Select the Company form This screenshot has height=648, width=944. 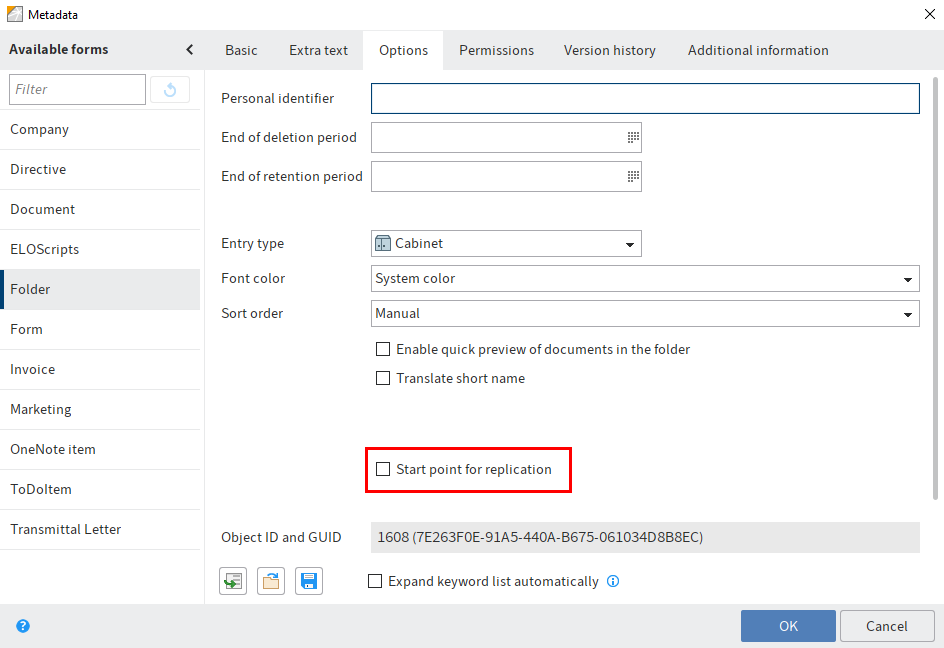tap(100, 129)
